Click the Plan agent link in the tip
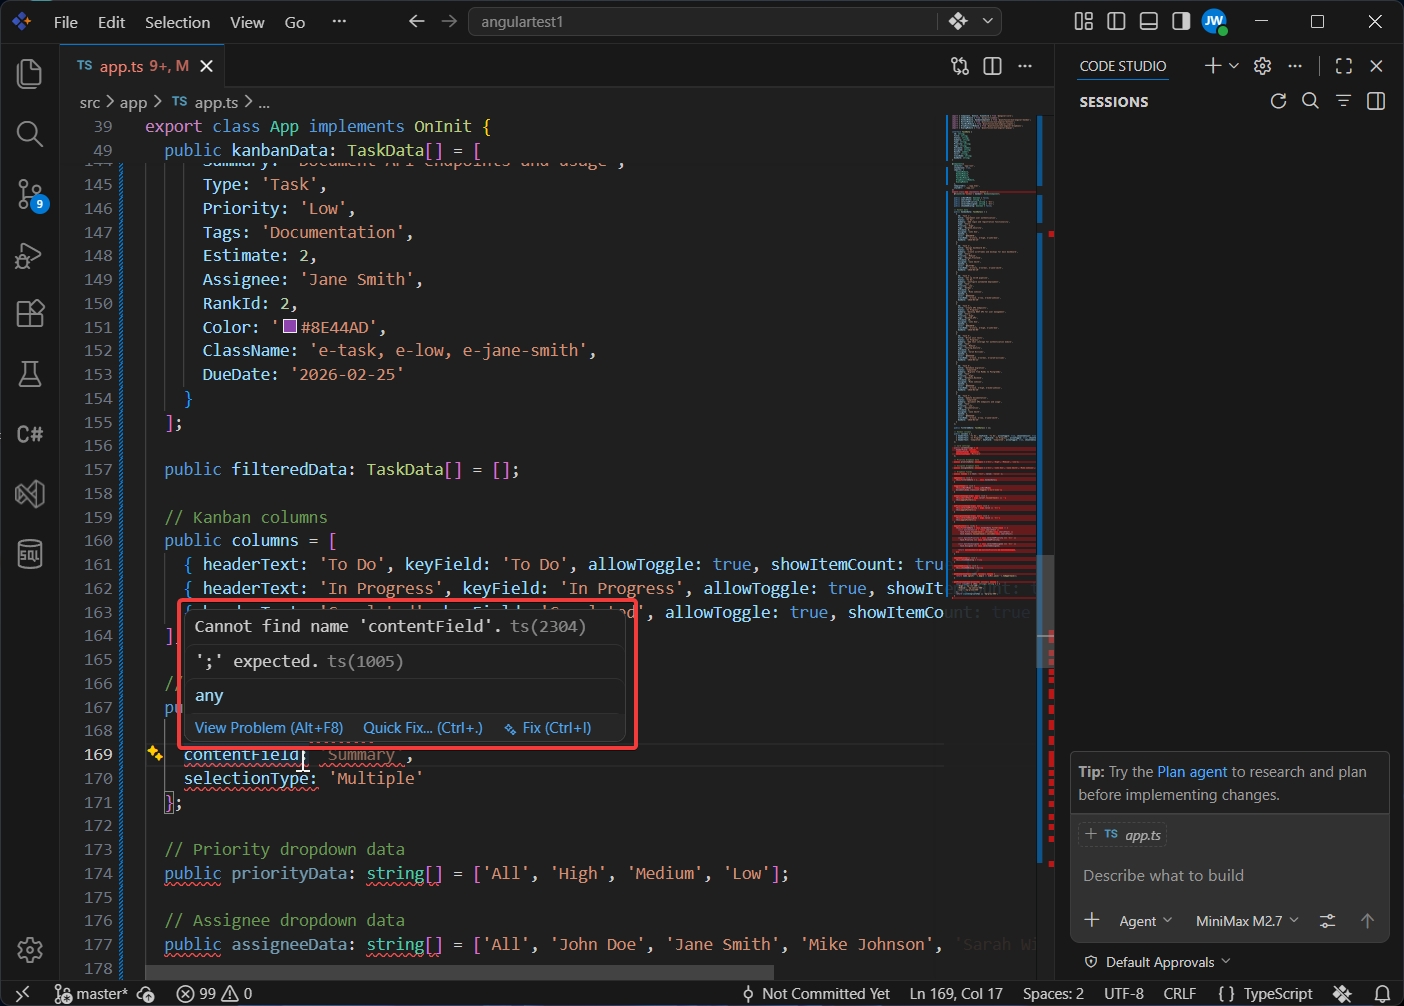Image resolution: width=1404 pixels, height=1006 pixels. pos(1192,772)
